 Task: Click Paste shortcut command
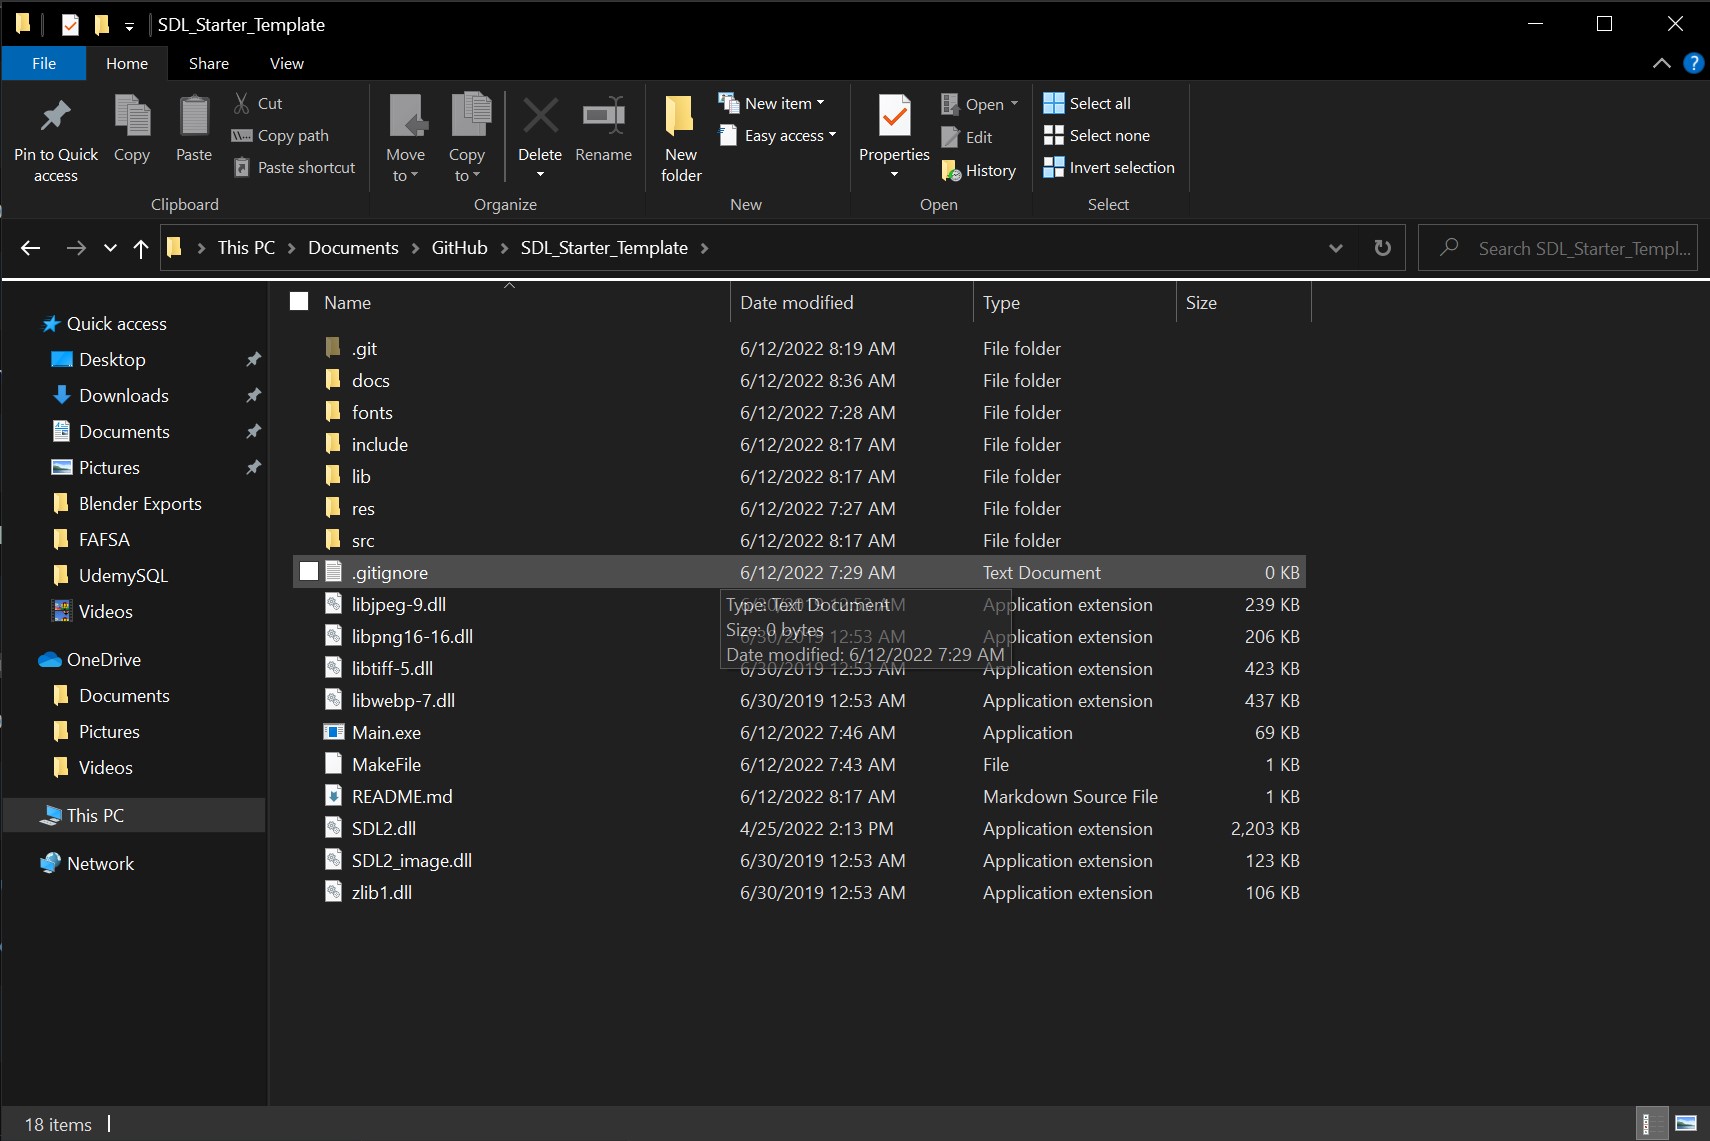294,167
